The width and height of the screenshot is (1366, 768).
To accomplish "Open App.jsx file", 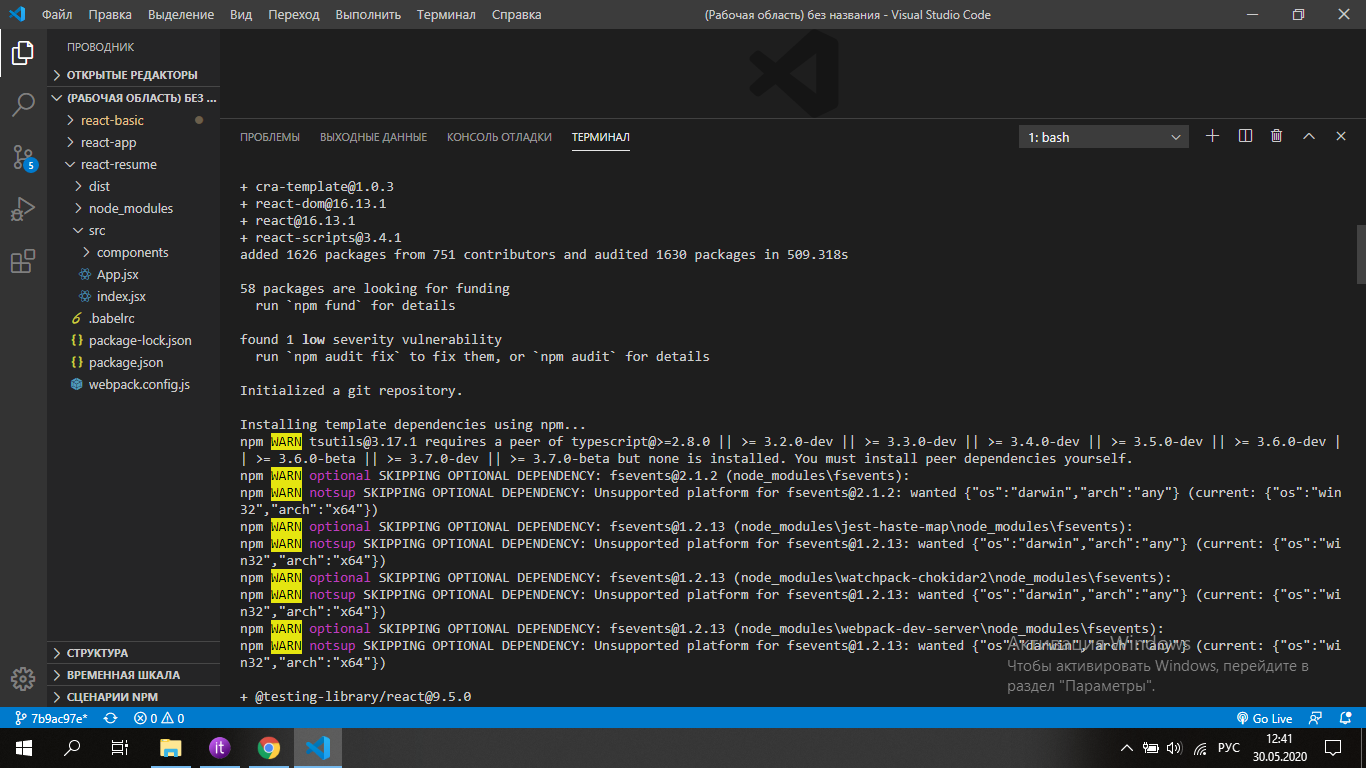I will coord(134,274).
